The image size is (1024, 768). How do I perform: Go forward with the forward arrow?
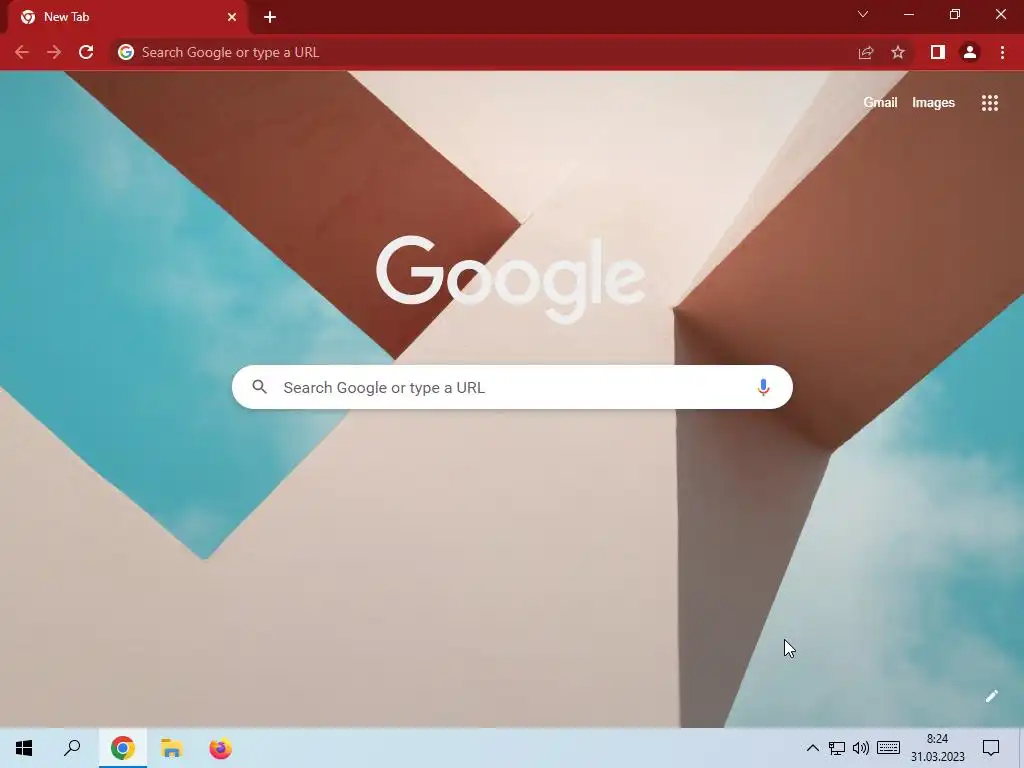[54, 52]
